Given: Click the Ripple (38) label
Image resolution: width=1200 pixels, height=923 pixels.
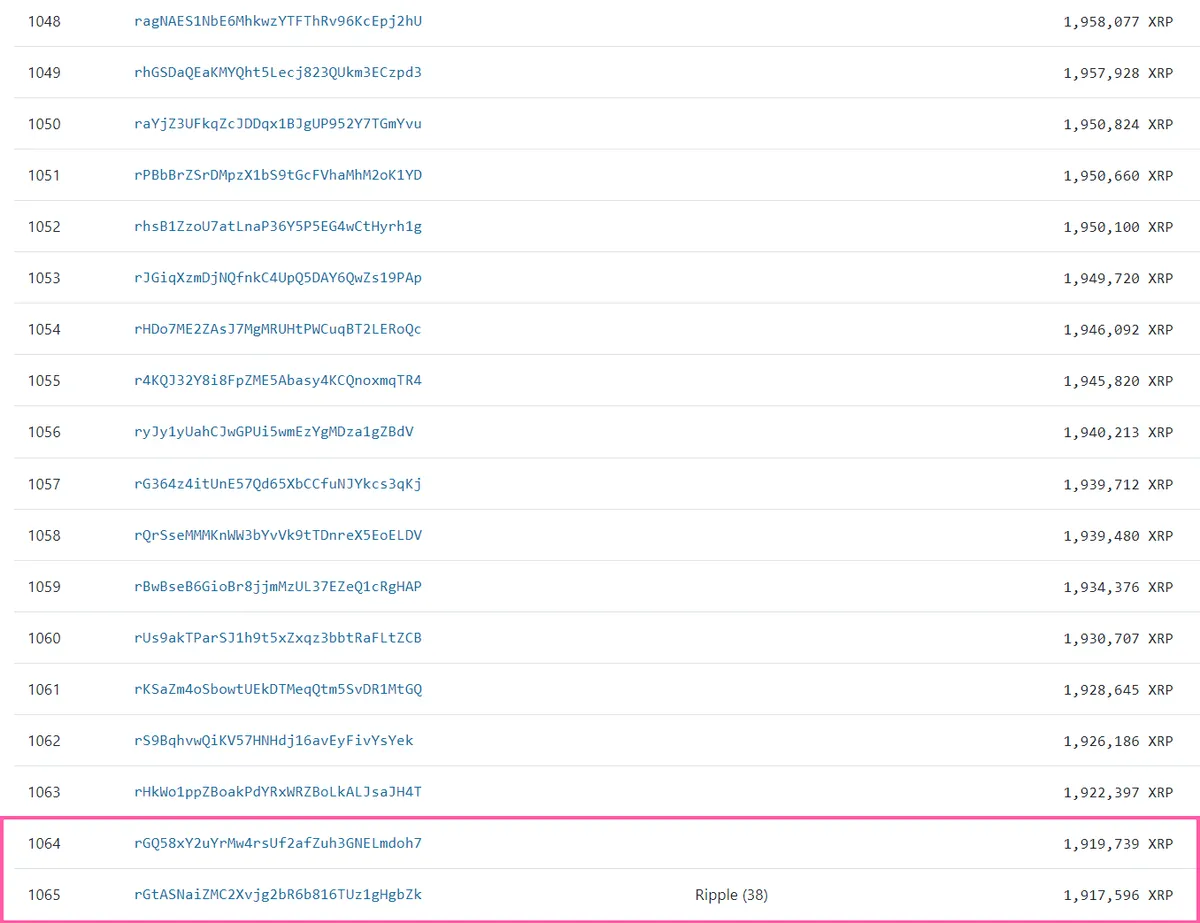Looking at the screenshot, I should click(731, 895).
